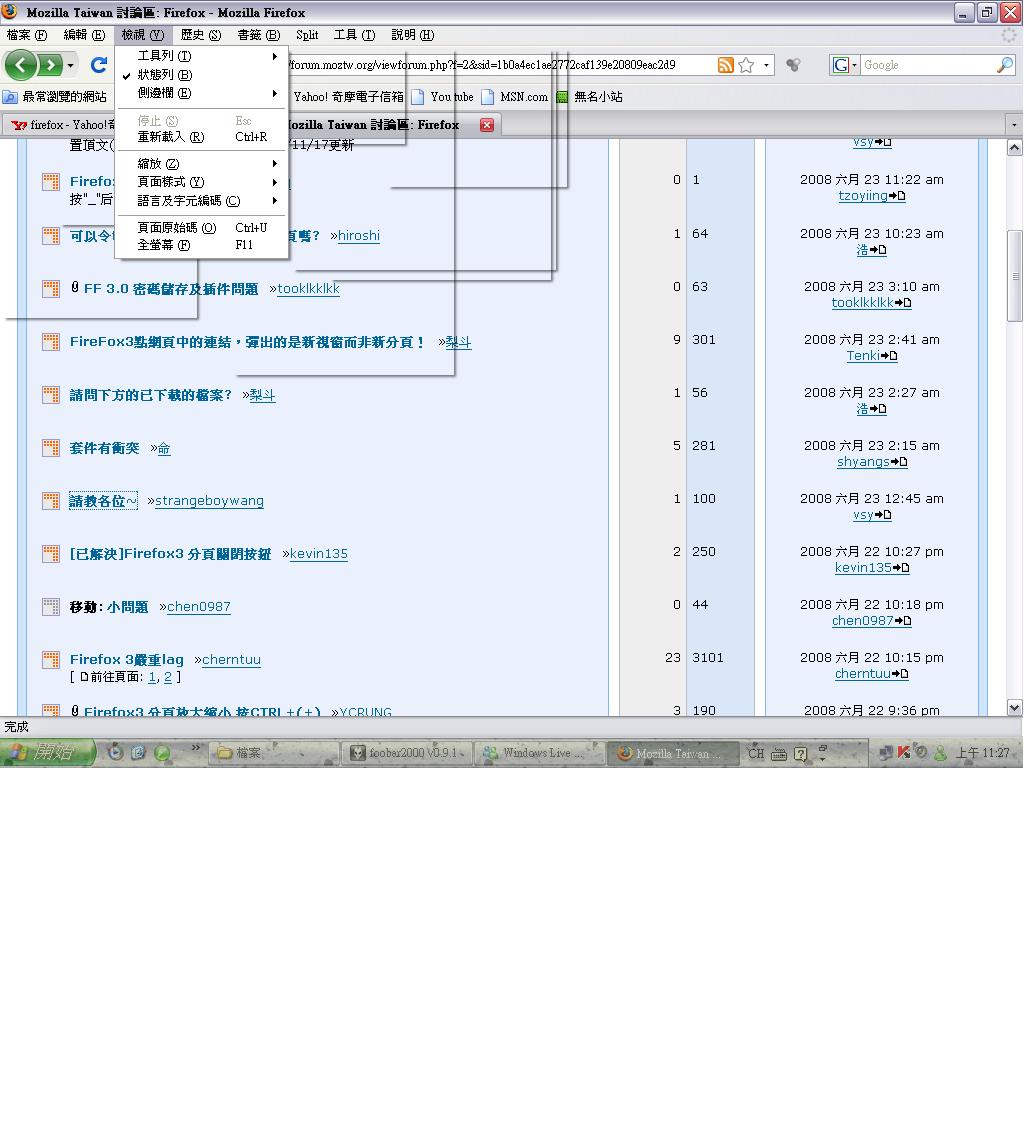Switch to Windows Live taskbar button

click(x=538, y=753)
